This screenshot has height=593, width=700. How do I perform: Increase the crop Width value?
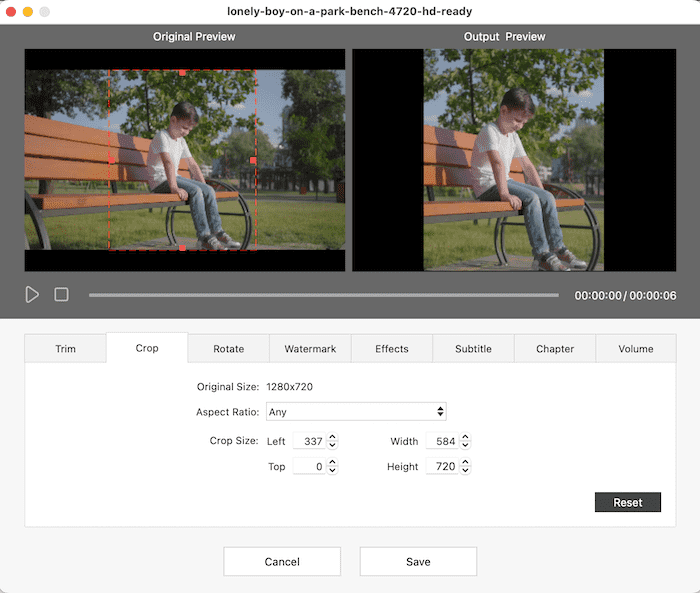click(x=465, y=437)
